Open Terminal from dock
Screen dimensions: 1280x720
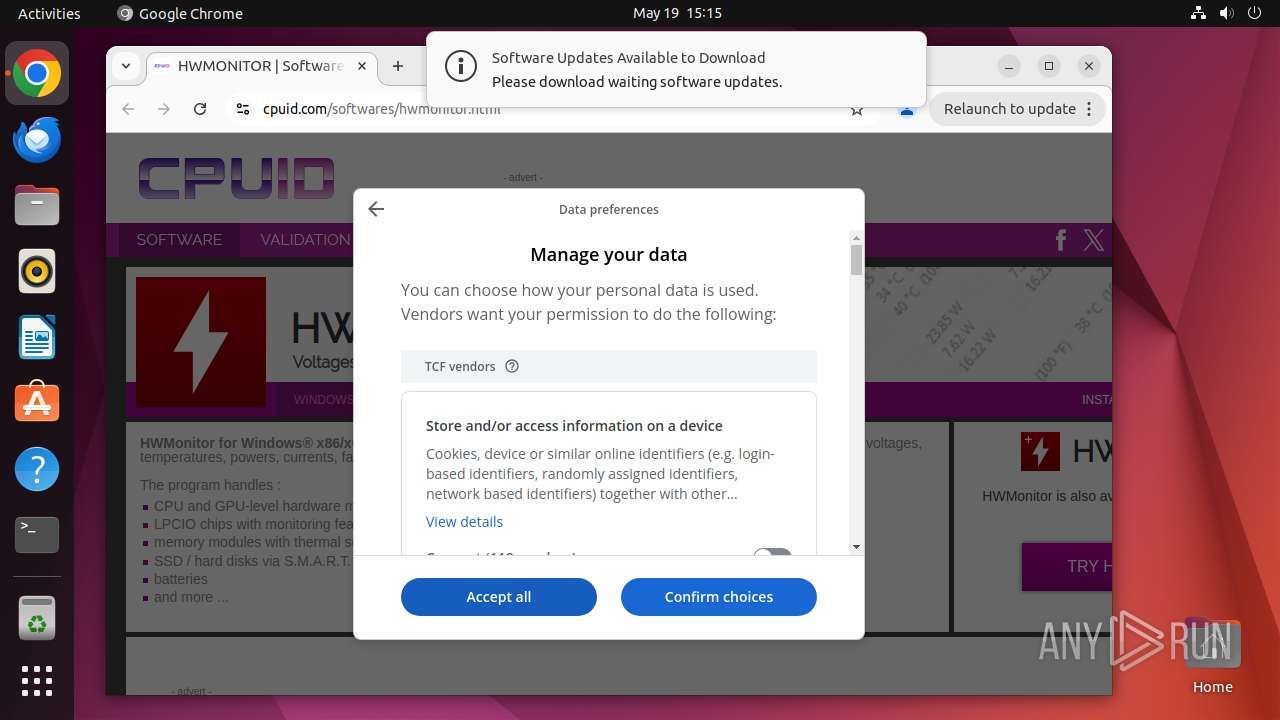[37, 536]
